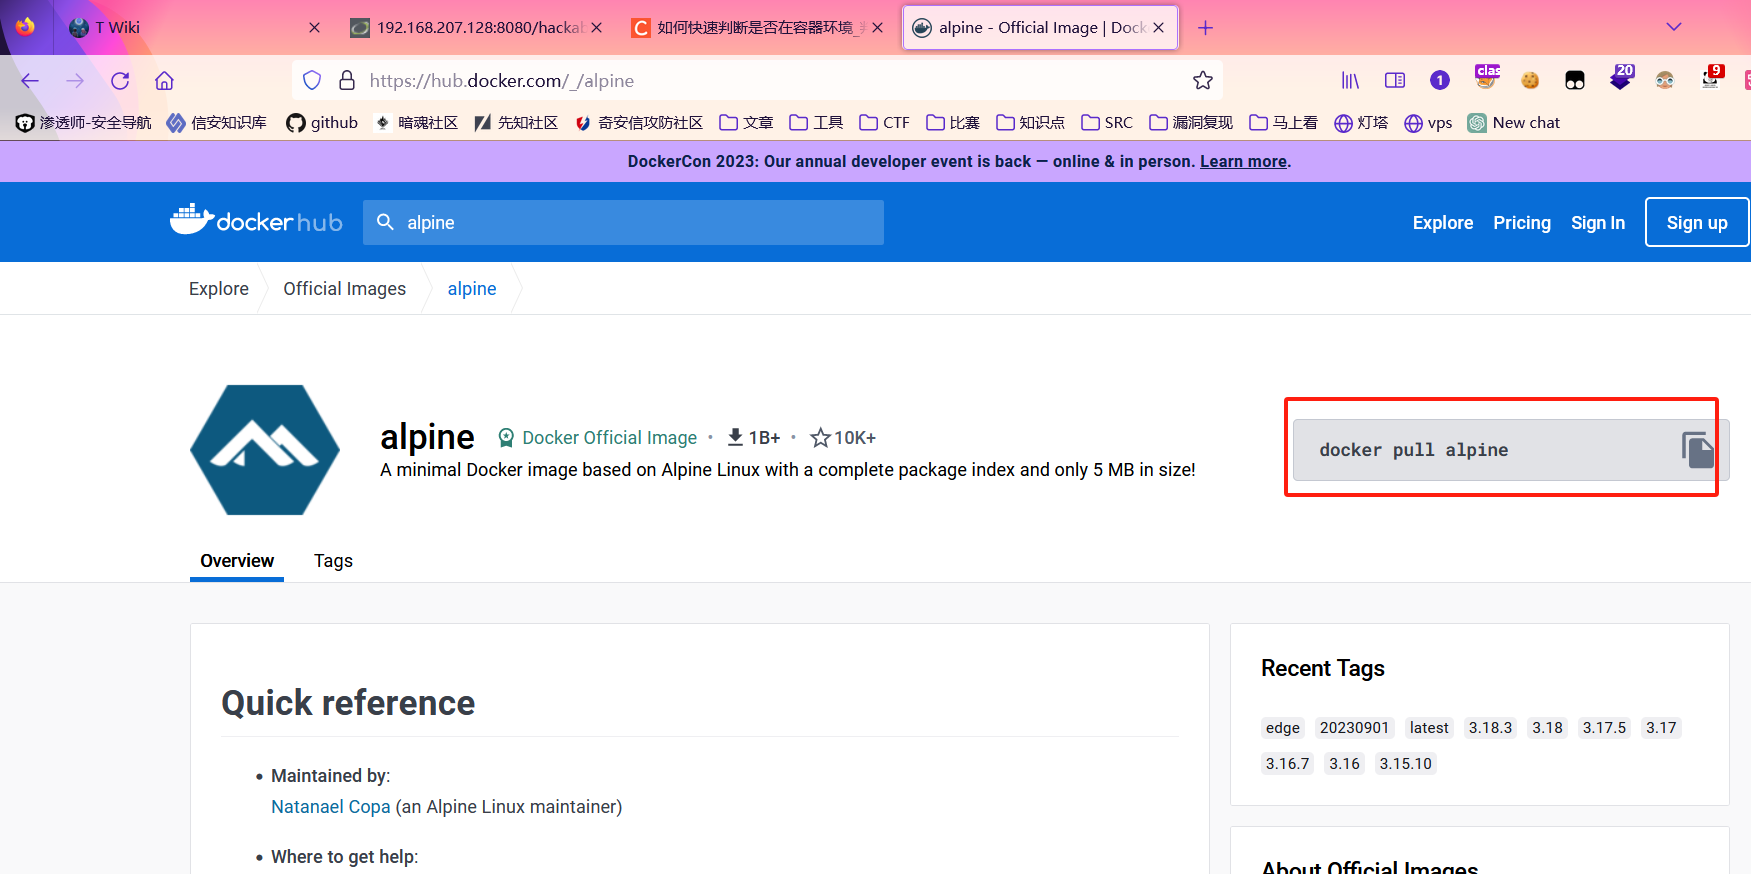Open the SRC bookmarks folder
The height and width of the screenshot is (874, 1751).
point(1107,123)
